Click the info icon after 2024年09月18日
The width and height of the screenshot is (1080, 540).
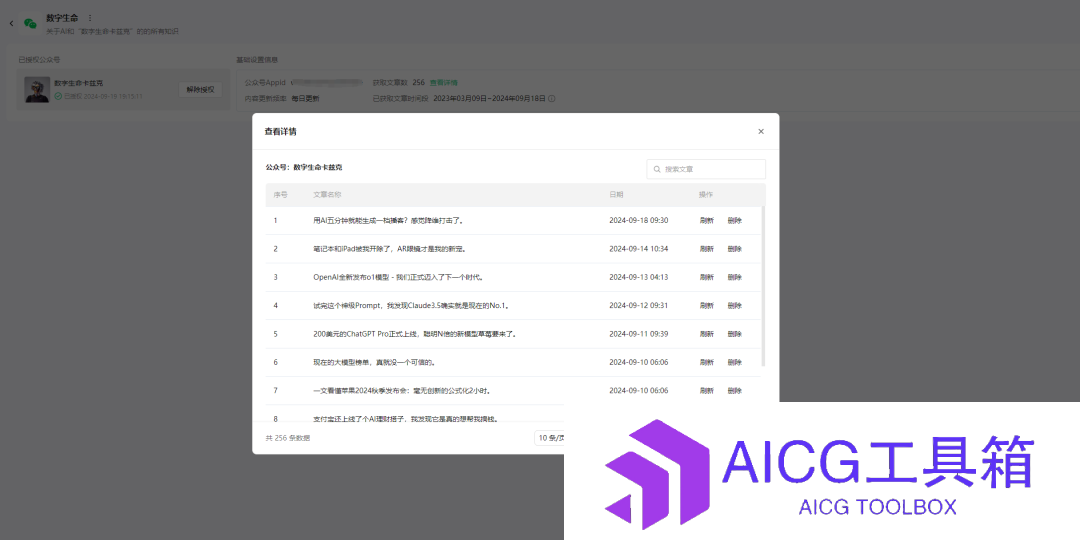(552, 98)
